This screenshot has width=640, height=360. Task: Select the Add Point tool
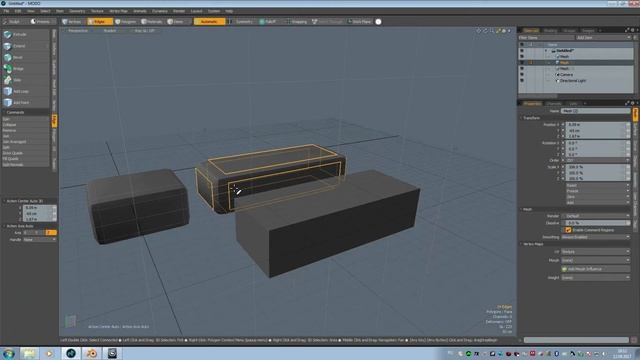click(25, 103)
